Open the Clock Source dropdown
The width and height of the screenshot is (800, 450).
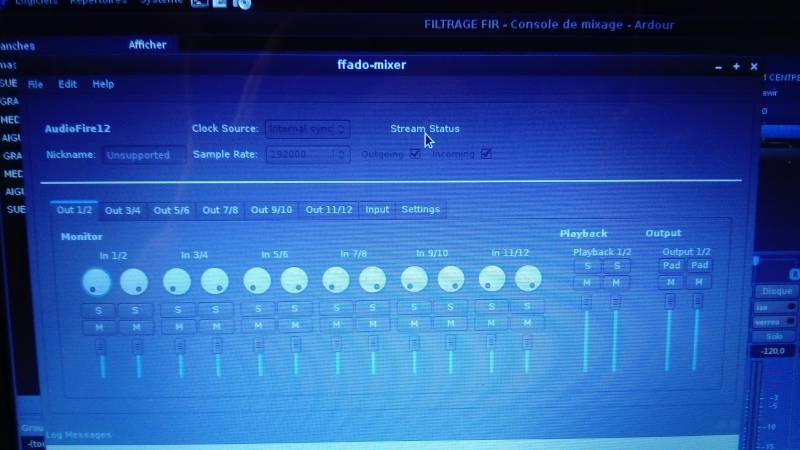pos(308,129)
